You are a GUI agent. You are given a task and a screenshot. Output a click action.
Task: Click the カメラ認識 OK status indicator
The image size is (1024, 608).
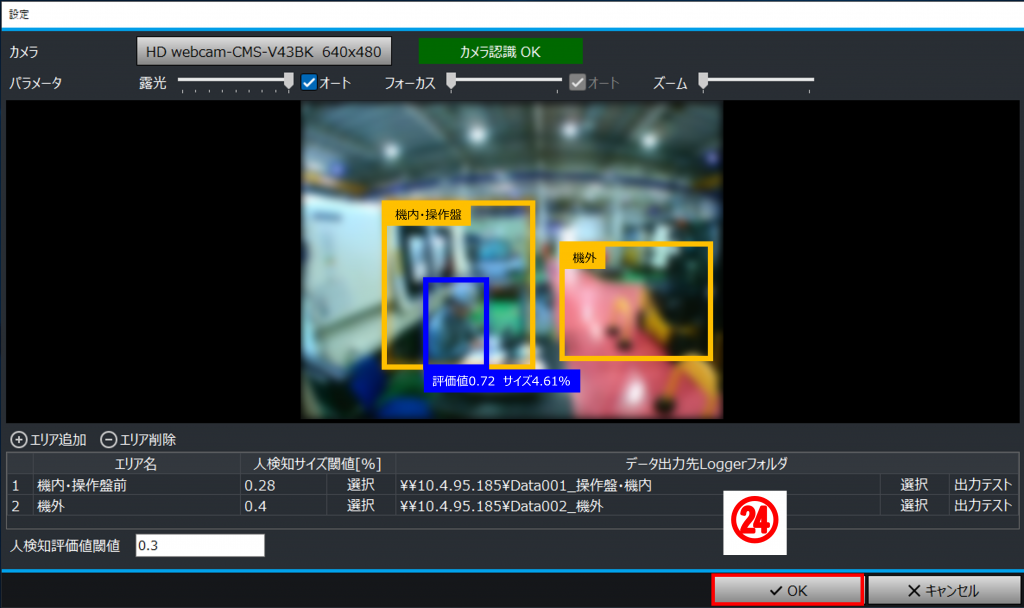pos(500,52)
